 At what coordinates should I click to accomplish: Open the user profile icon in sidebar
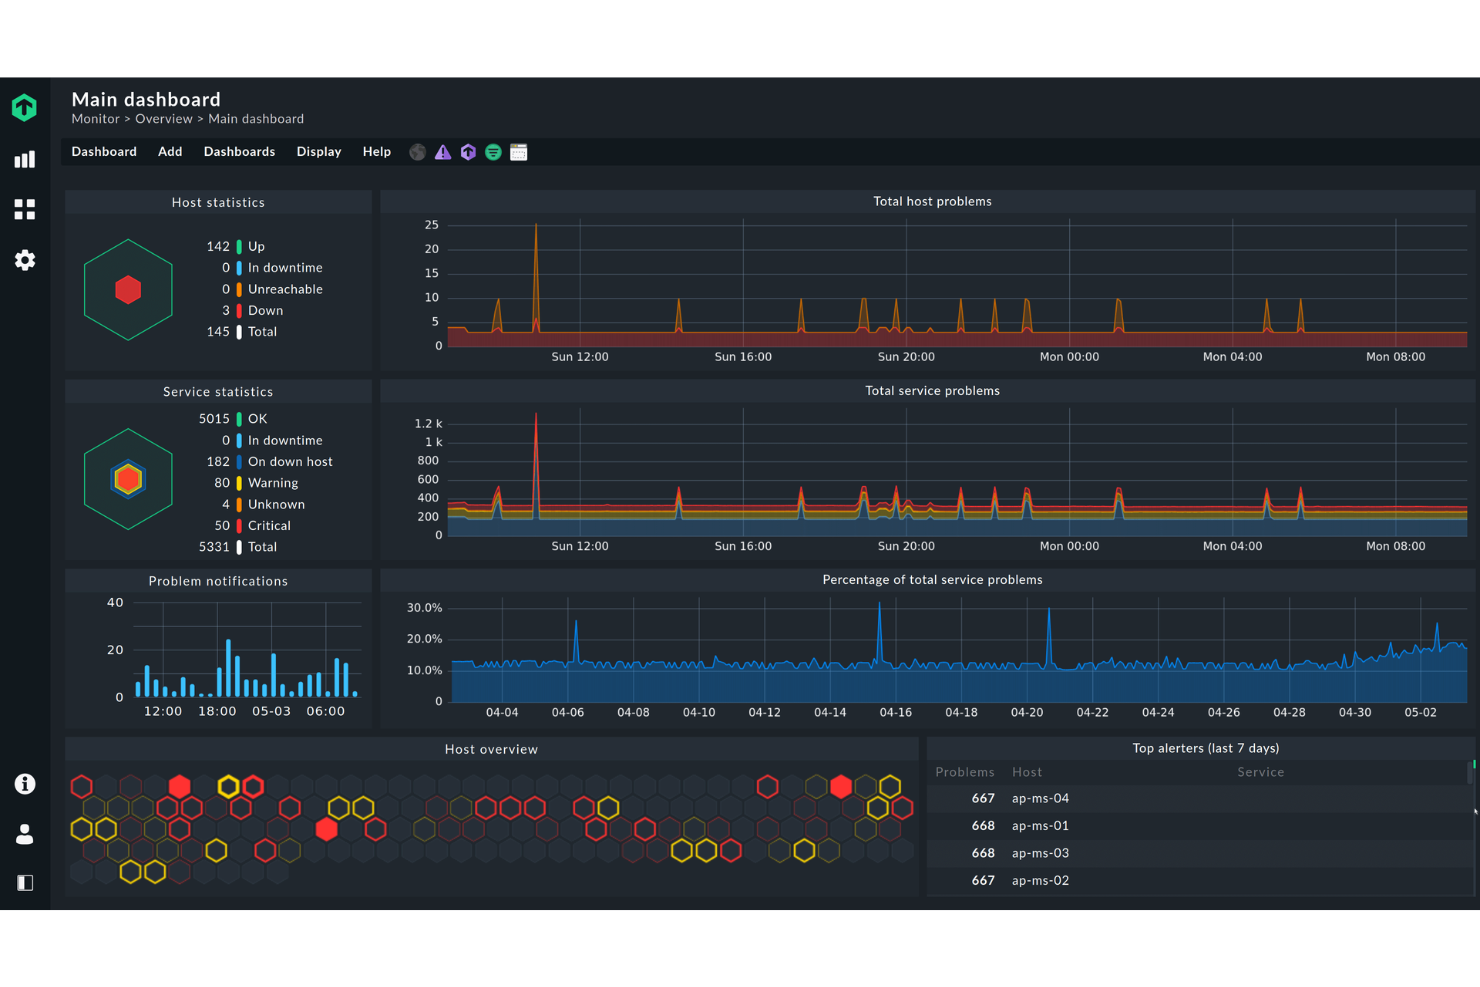[x=24, y=835]
